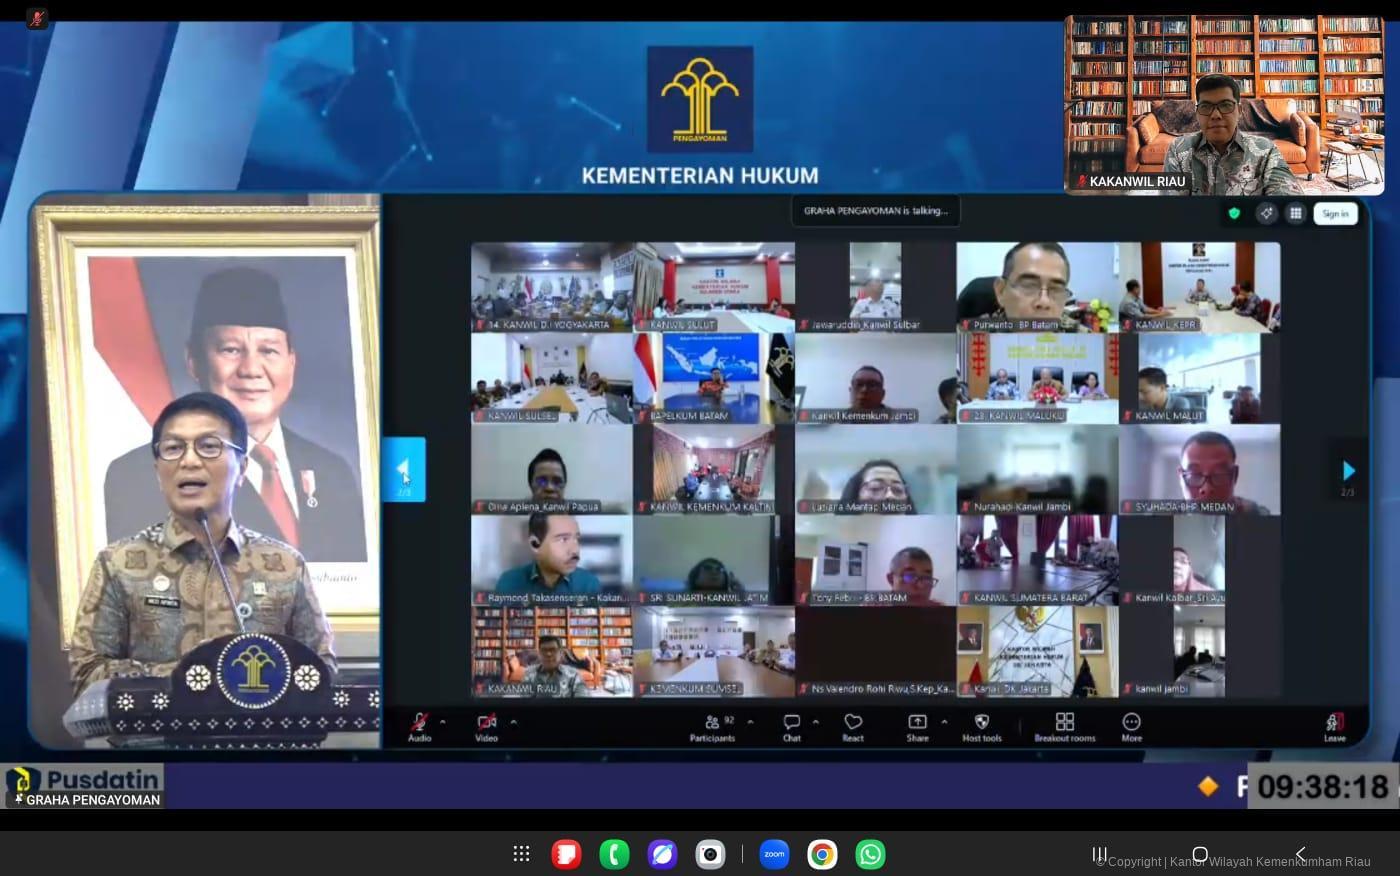
Task: Click the green encryption shield icon
Action: click(1234, 213)
